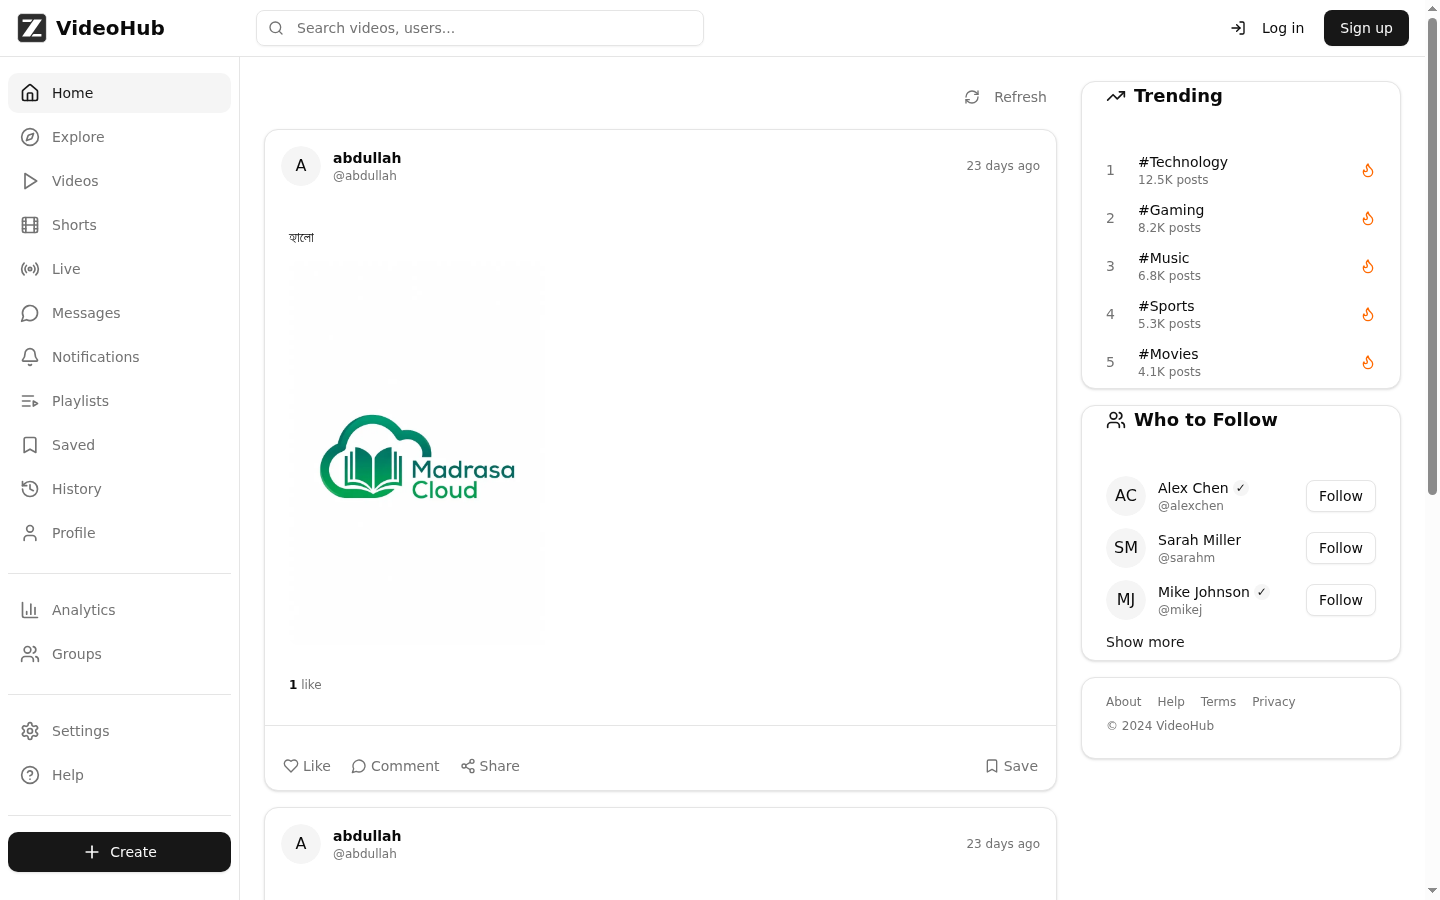The height and width of the screenshot is (900, 1440).
Task: Click the Create button
Action: (119, 852)
